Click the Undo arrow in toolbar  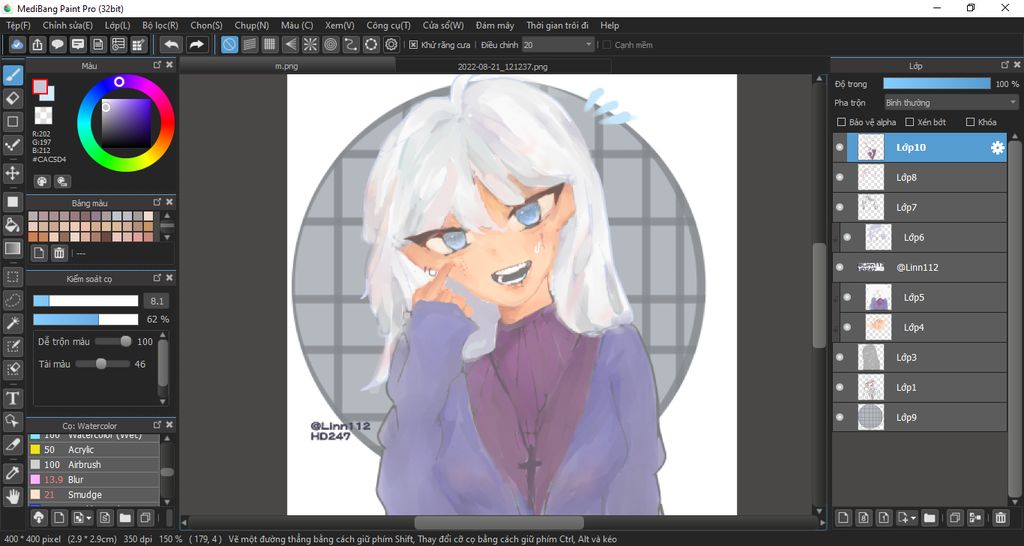point(171,44)
